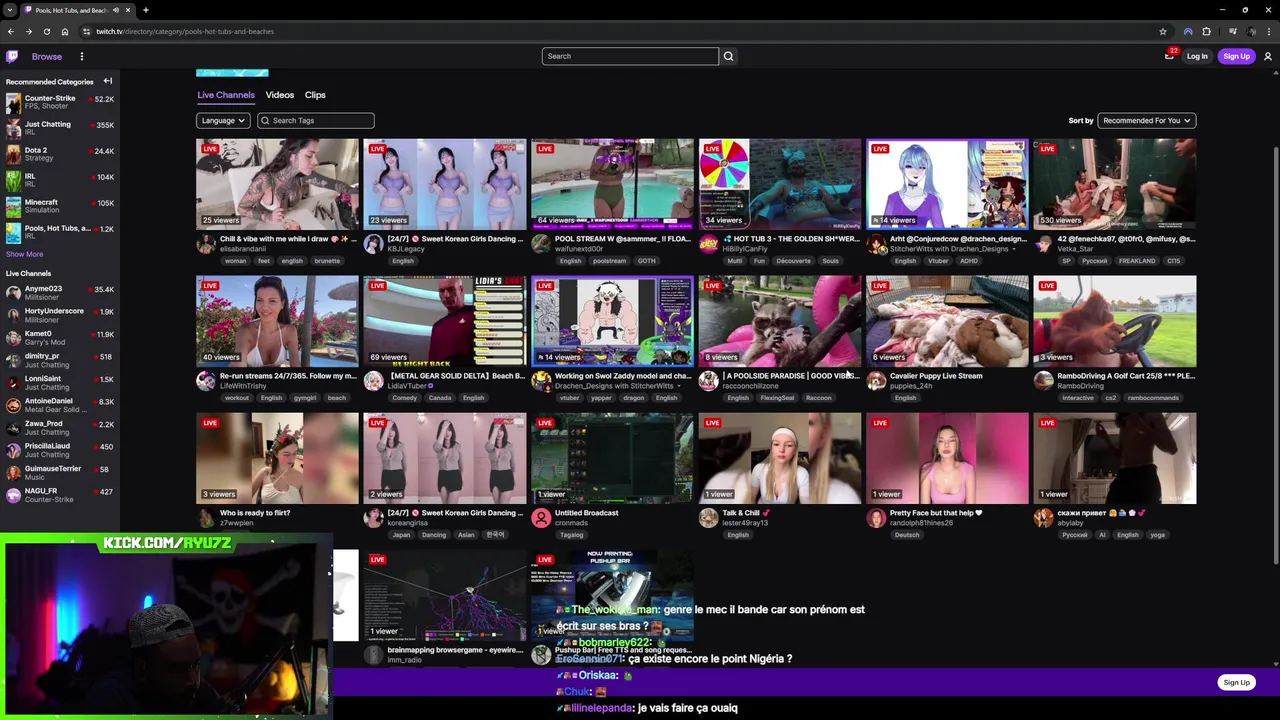Open the Twitch logo home link

[12, 56]
